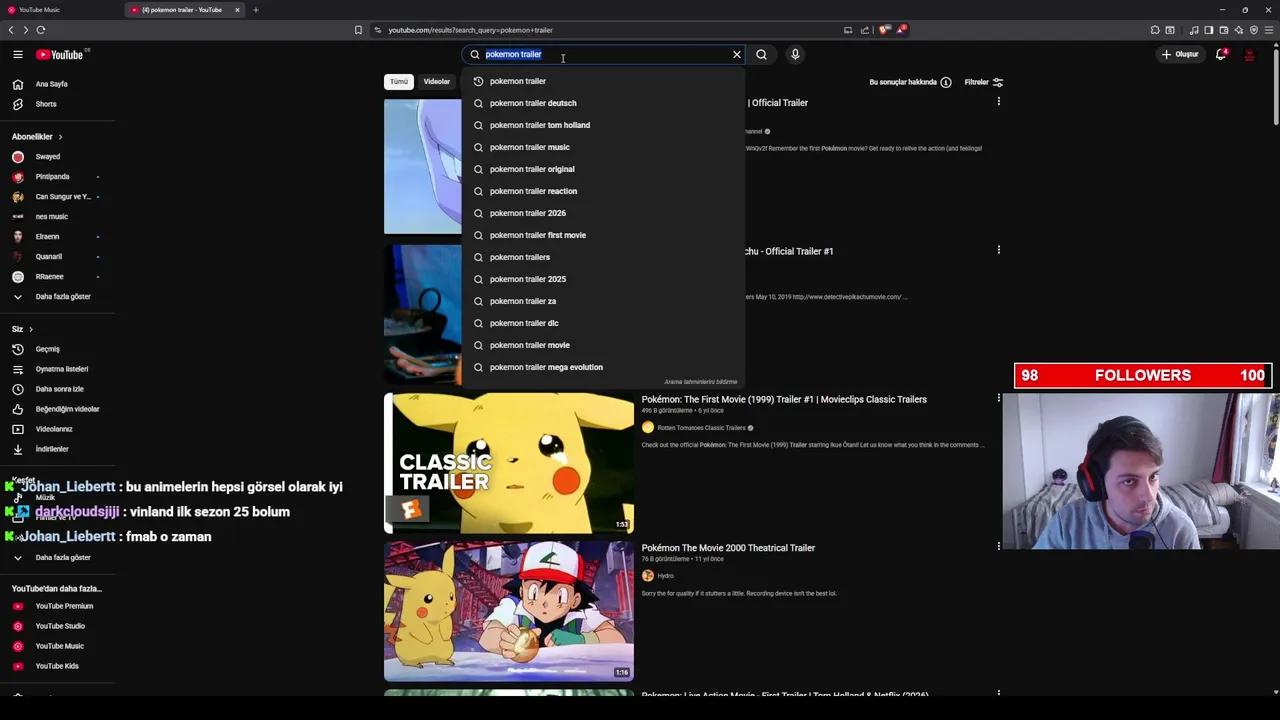Reload the page in the browser
Viewport: 1280px width, 720px height.
point(41,30)
